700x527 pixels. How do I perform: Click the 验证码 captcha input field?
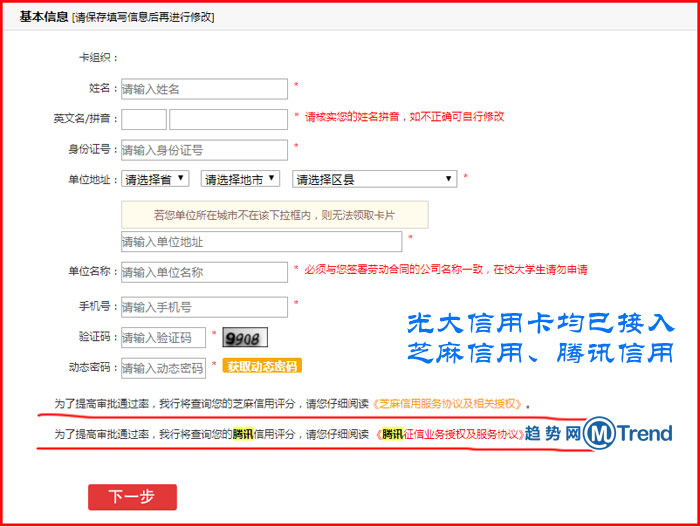[163, 337]
